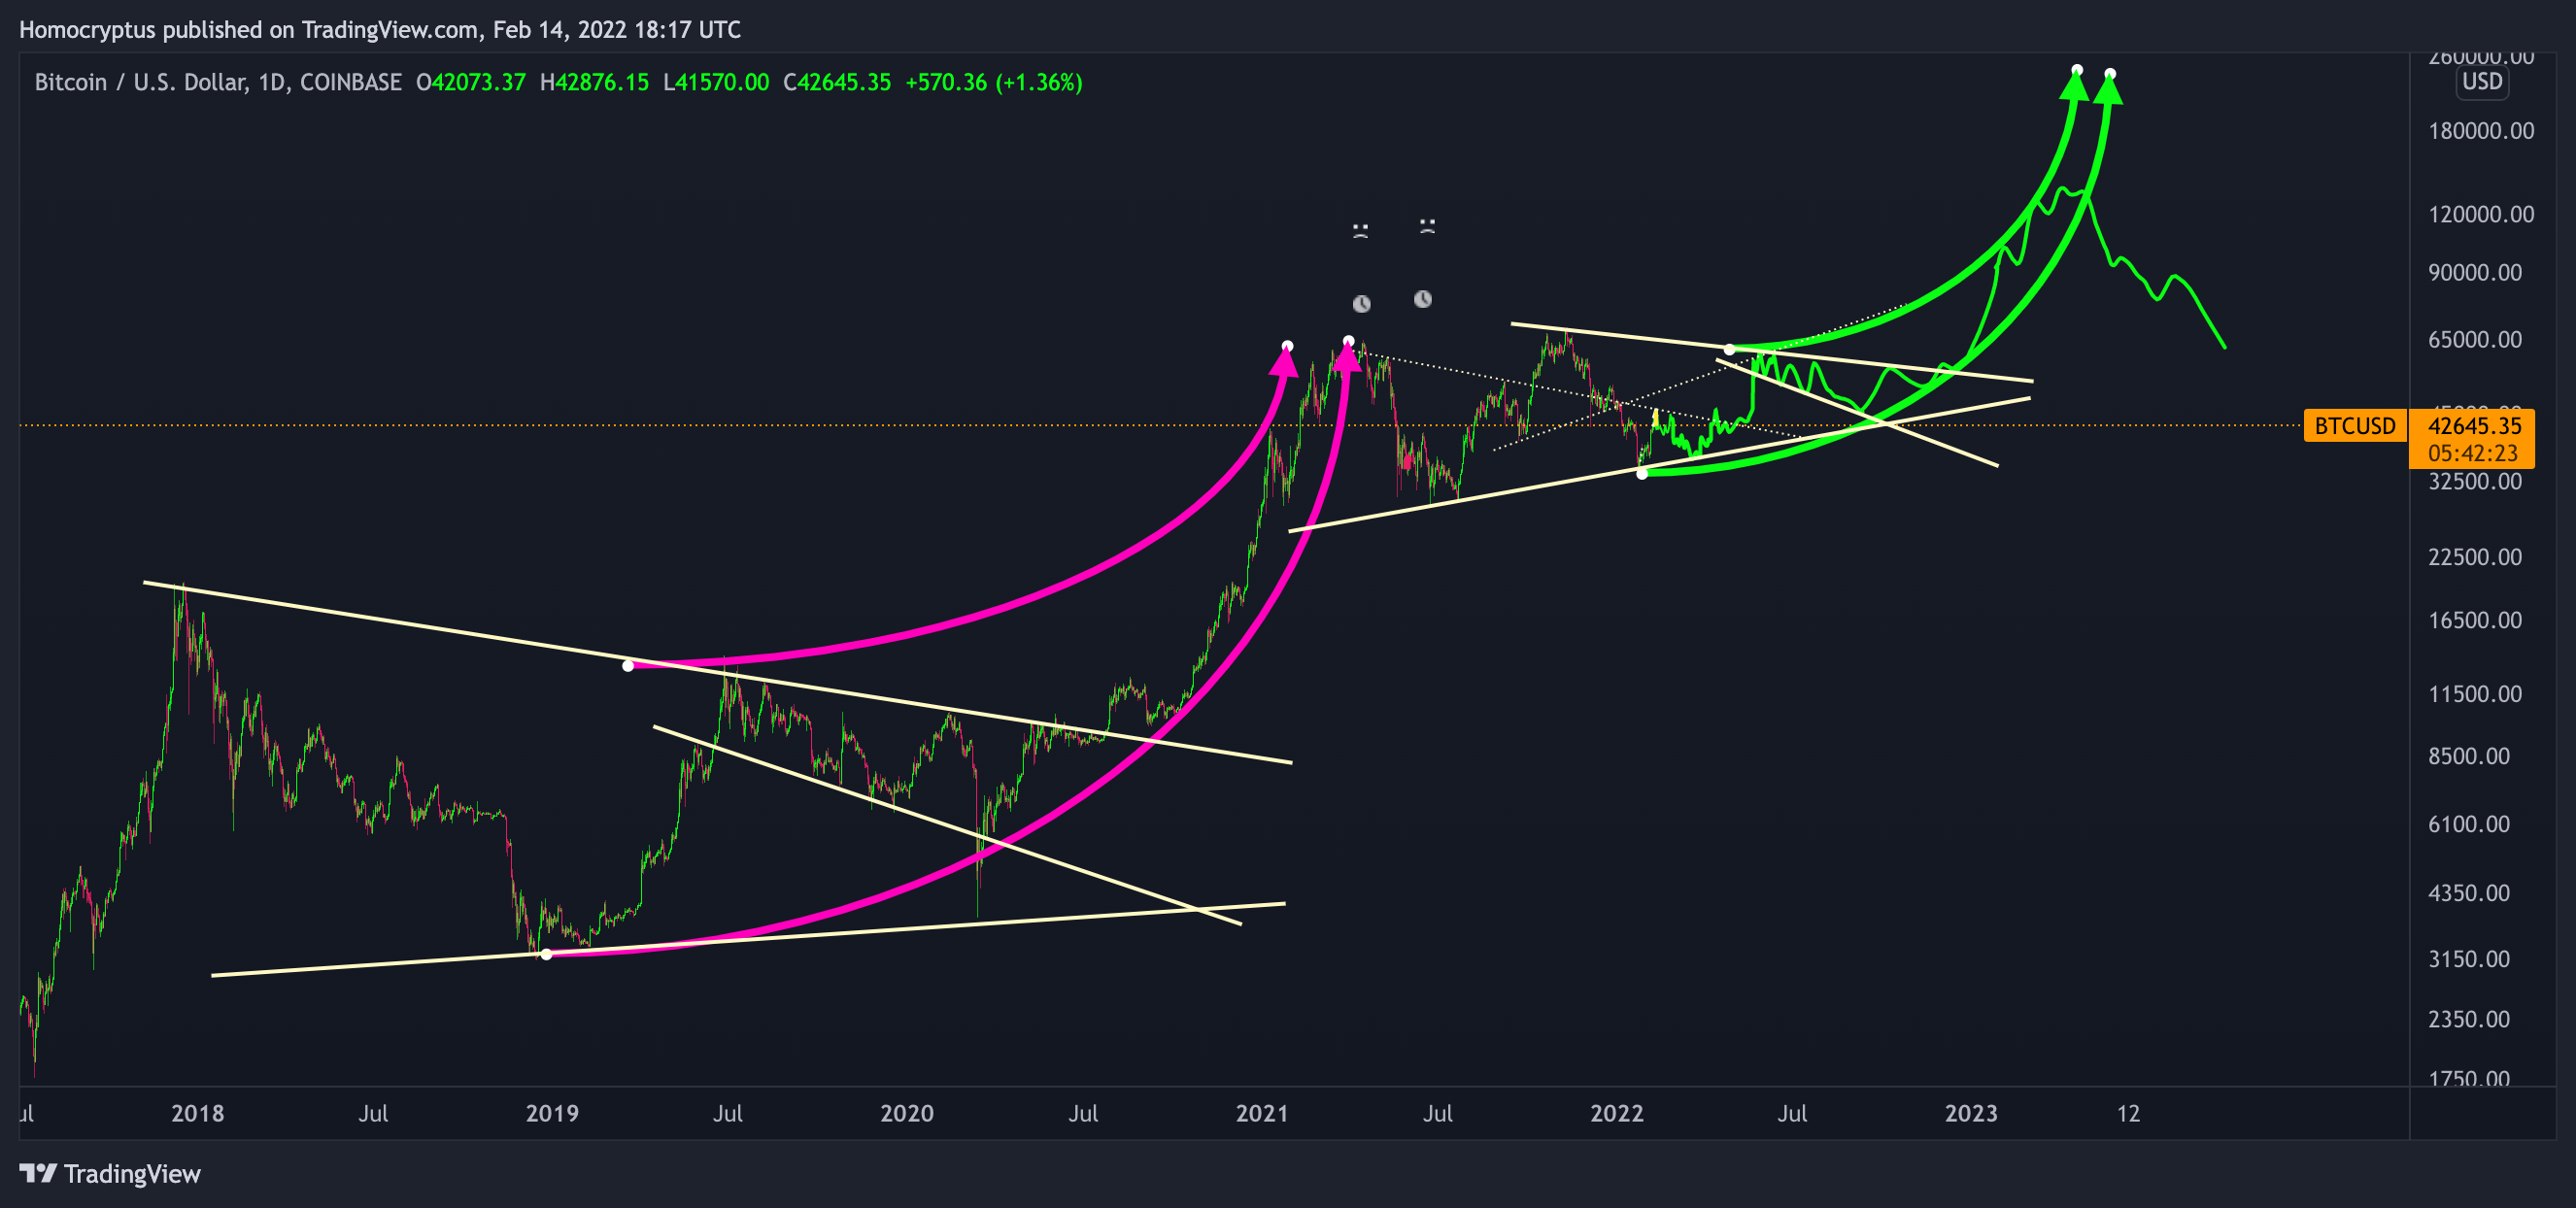This screenshot has width=2576, height=1208.
Task: Click the 4350.00 price axis label
Action: pyautogui.click(x=2469, y=892)
